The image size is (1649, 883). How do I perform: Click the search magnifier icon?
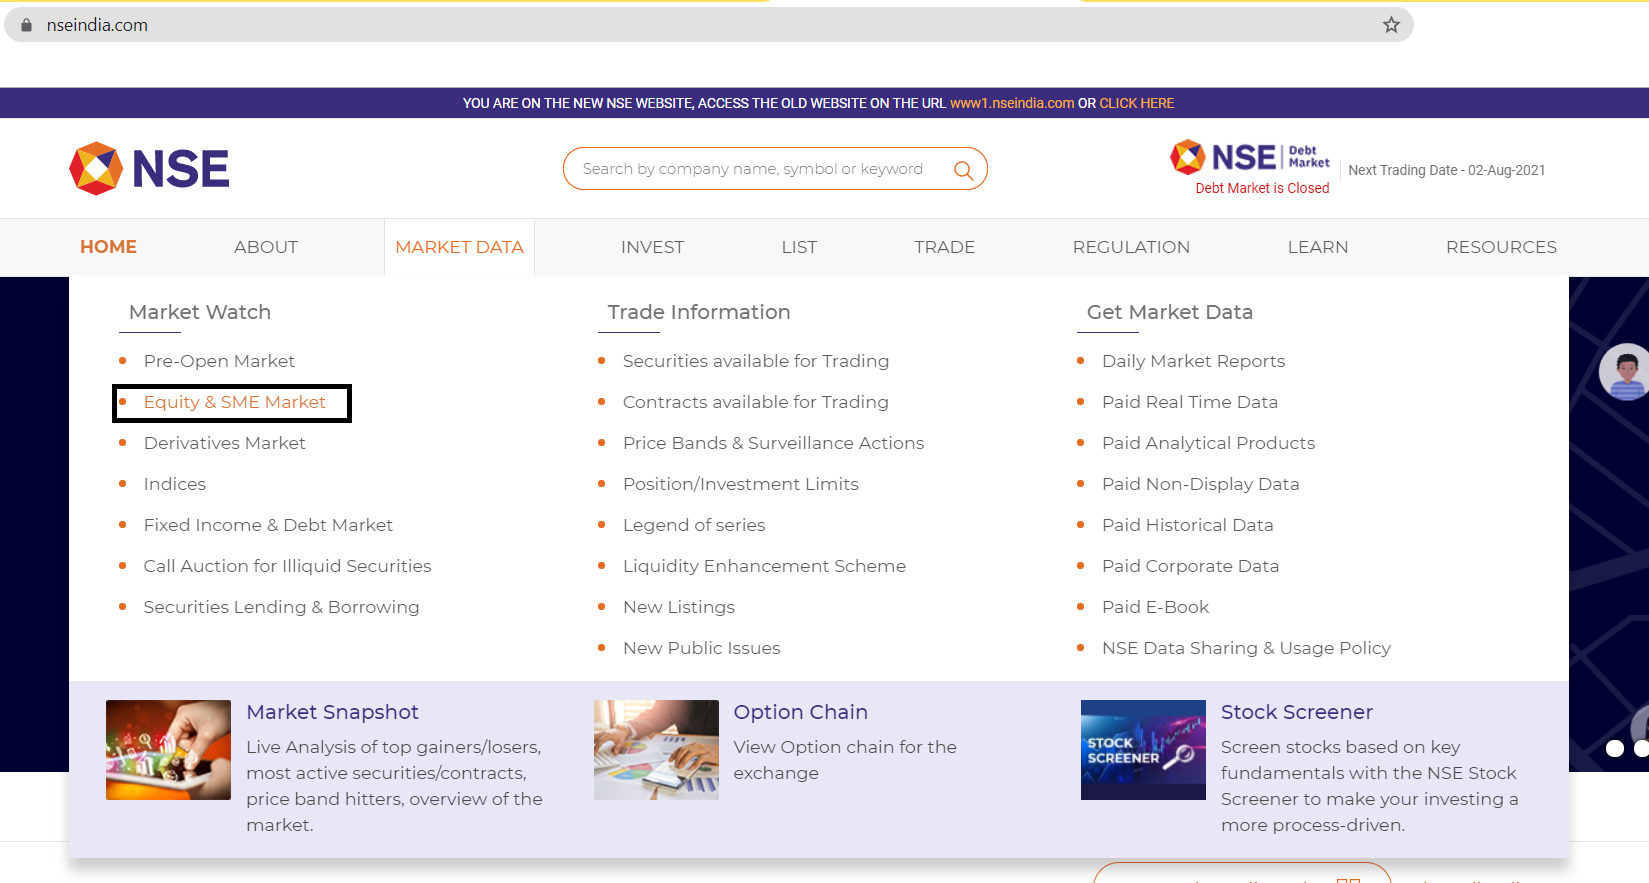pyautogui.click(x=963, y=170)
